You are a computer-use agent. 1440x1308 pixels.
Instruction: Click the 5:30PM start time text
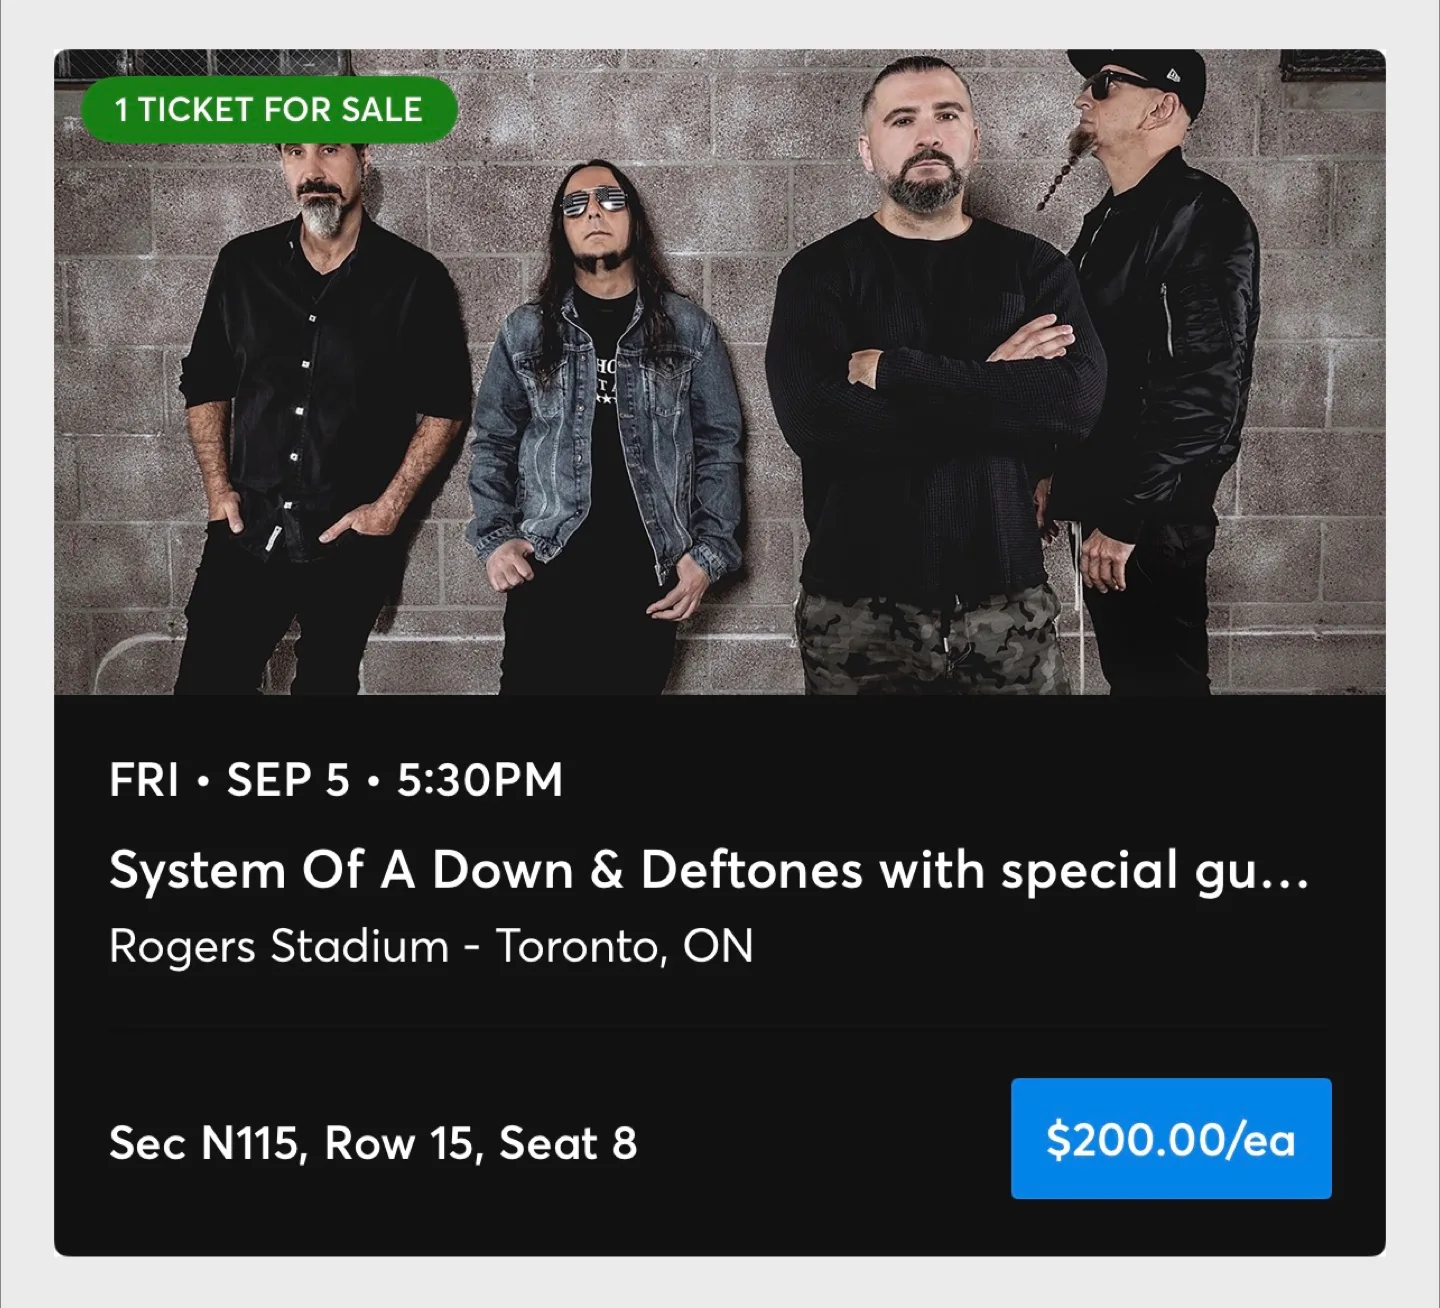pyautogui.click(x=480, y=780)
